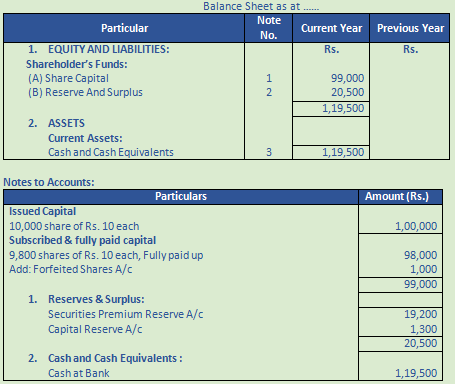Image resolution: width=455 pixels, height=384 pixels.
Task: Click the 98,000 amount cell
Action: pyautogui.click(x=420, y=255)
